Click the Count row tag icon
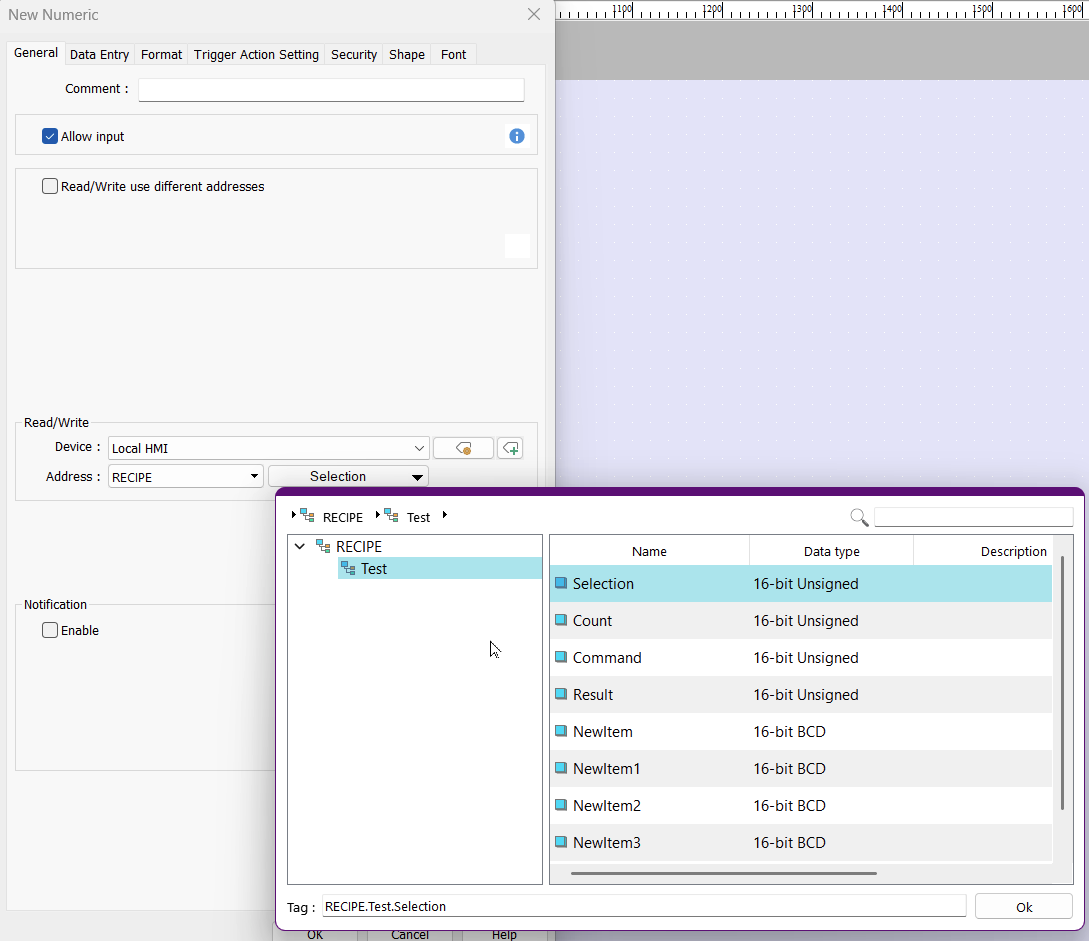Viewport: 1089px width, 941px height. click(x=561, y=621)
